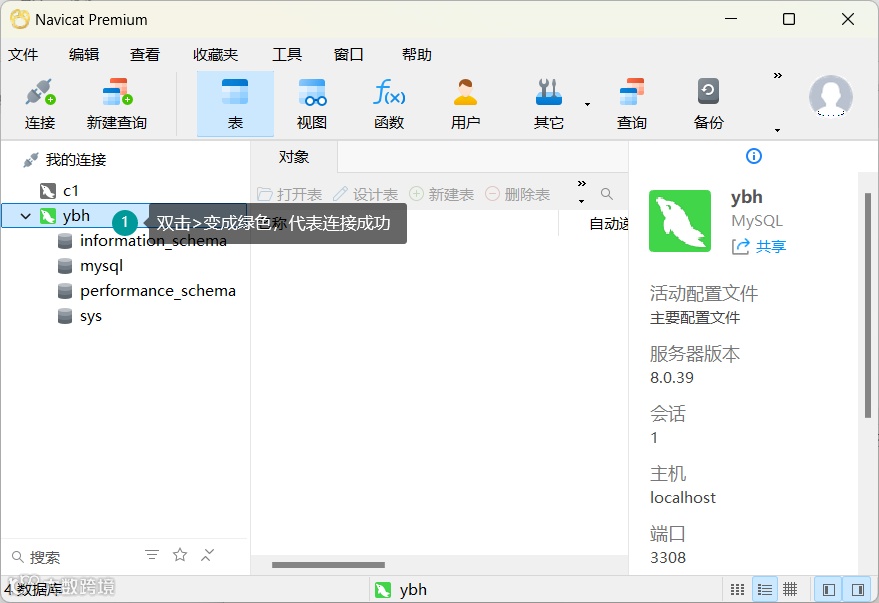Screen dimensions: 879x603
Task: Toggle the right information pane visibility
Action: (x=857, y=590)
